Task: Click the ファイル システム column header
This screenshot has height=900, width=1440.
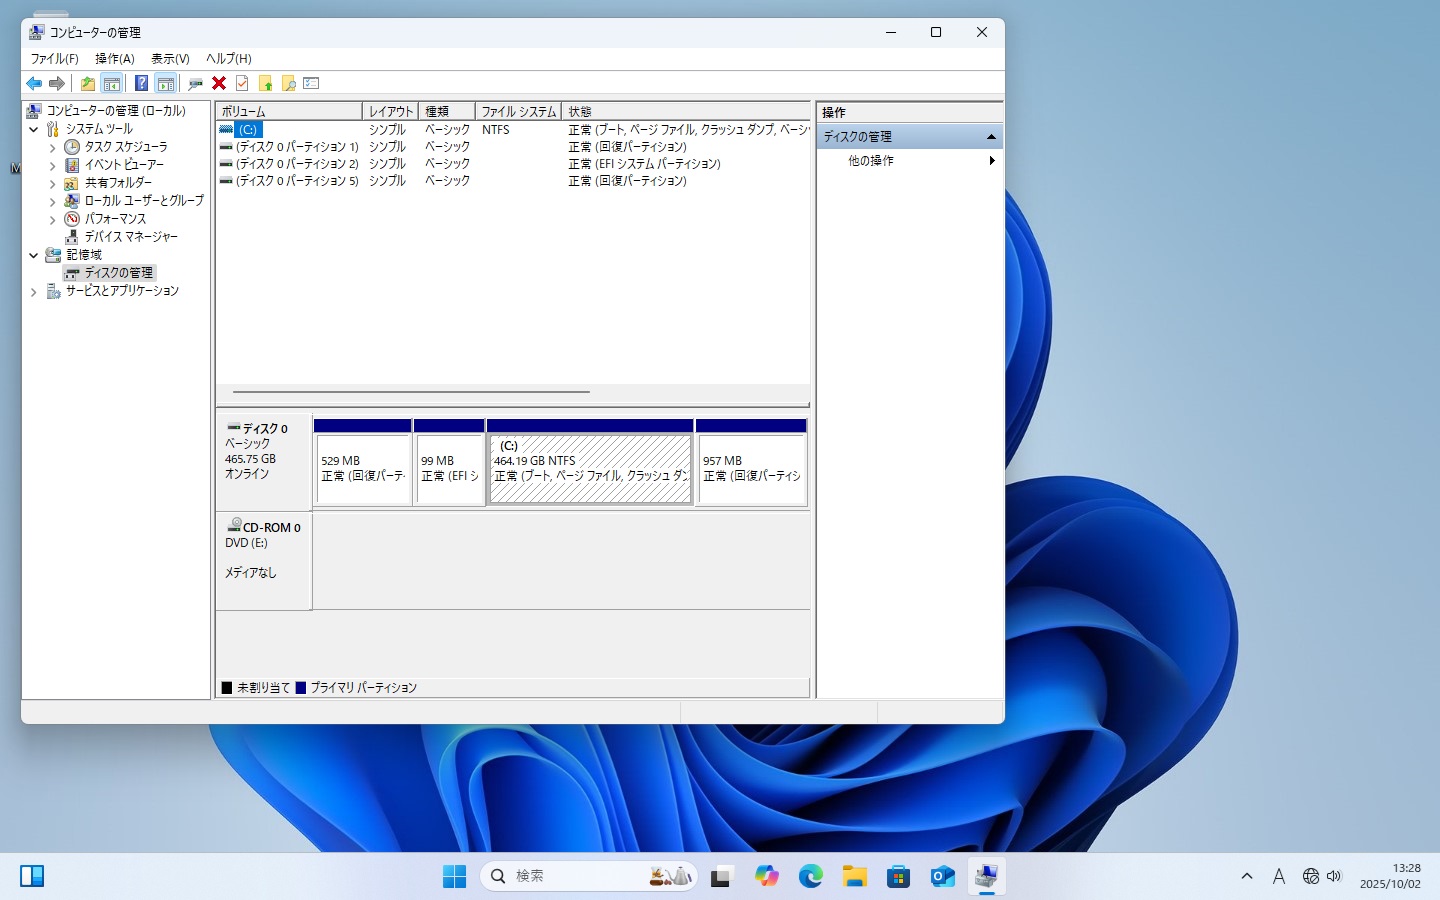Action: tap(518, 112)
